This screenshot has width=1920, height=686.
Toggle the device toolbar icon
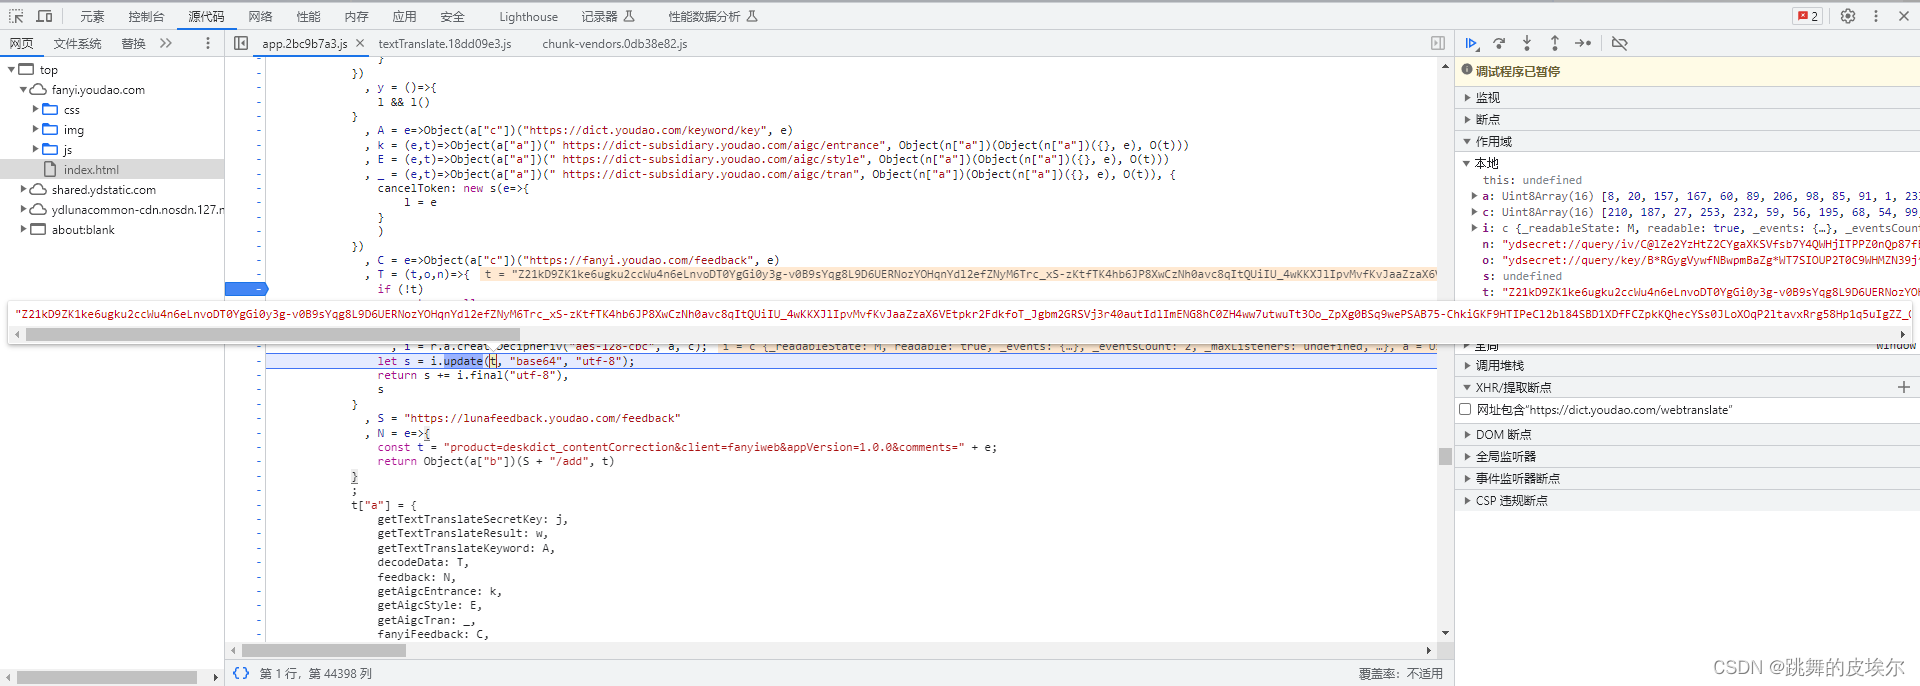coord(45,16)
